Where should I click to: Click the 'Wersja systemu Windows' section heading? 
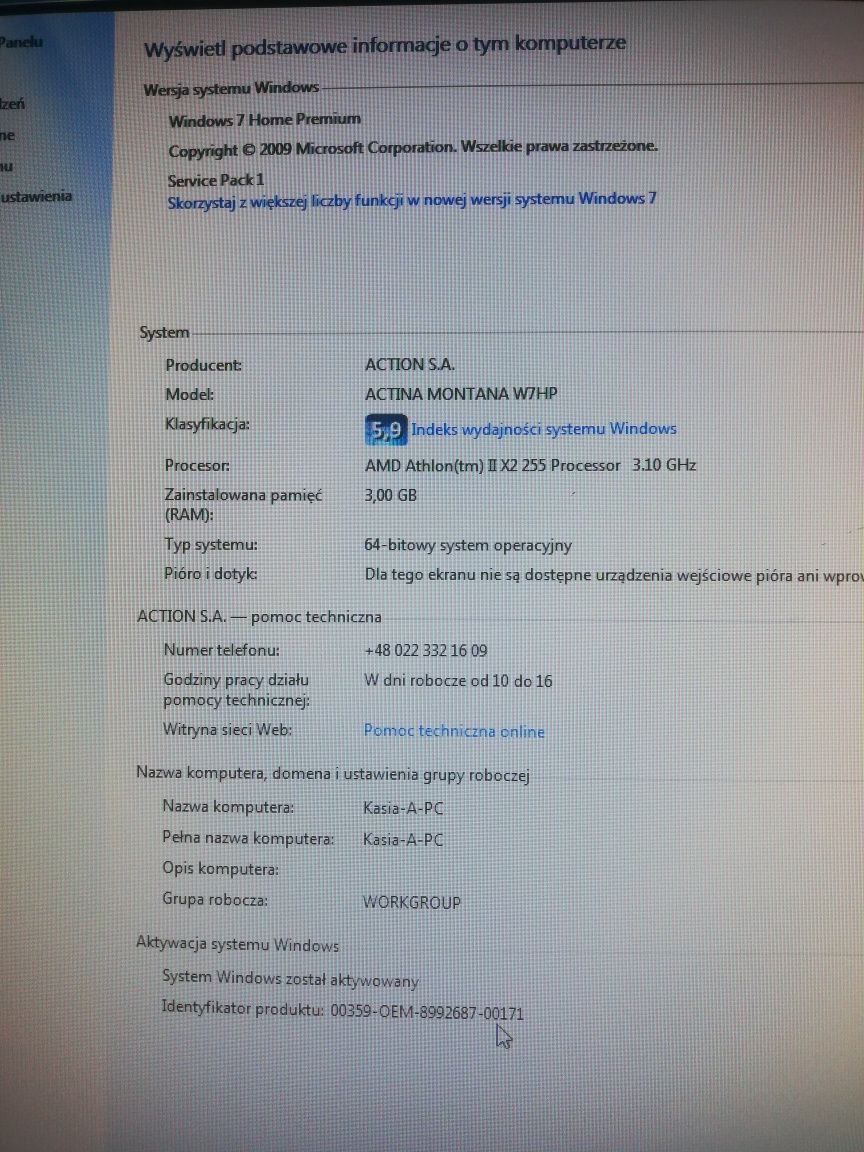pos(231,89)
